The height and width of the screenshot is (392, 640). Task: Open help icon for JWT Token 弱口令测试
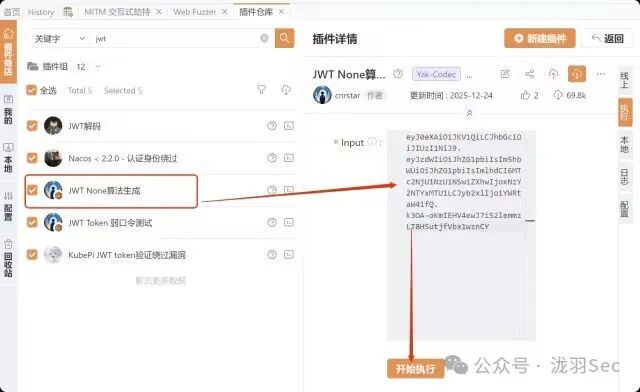272,222
